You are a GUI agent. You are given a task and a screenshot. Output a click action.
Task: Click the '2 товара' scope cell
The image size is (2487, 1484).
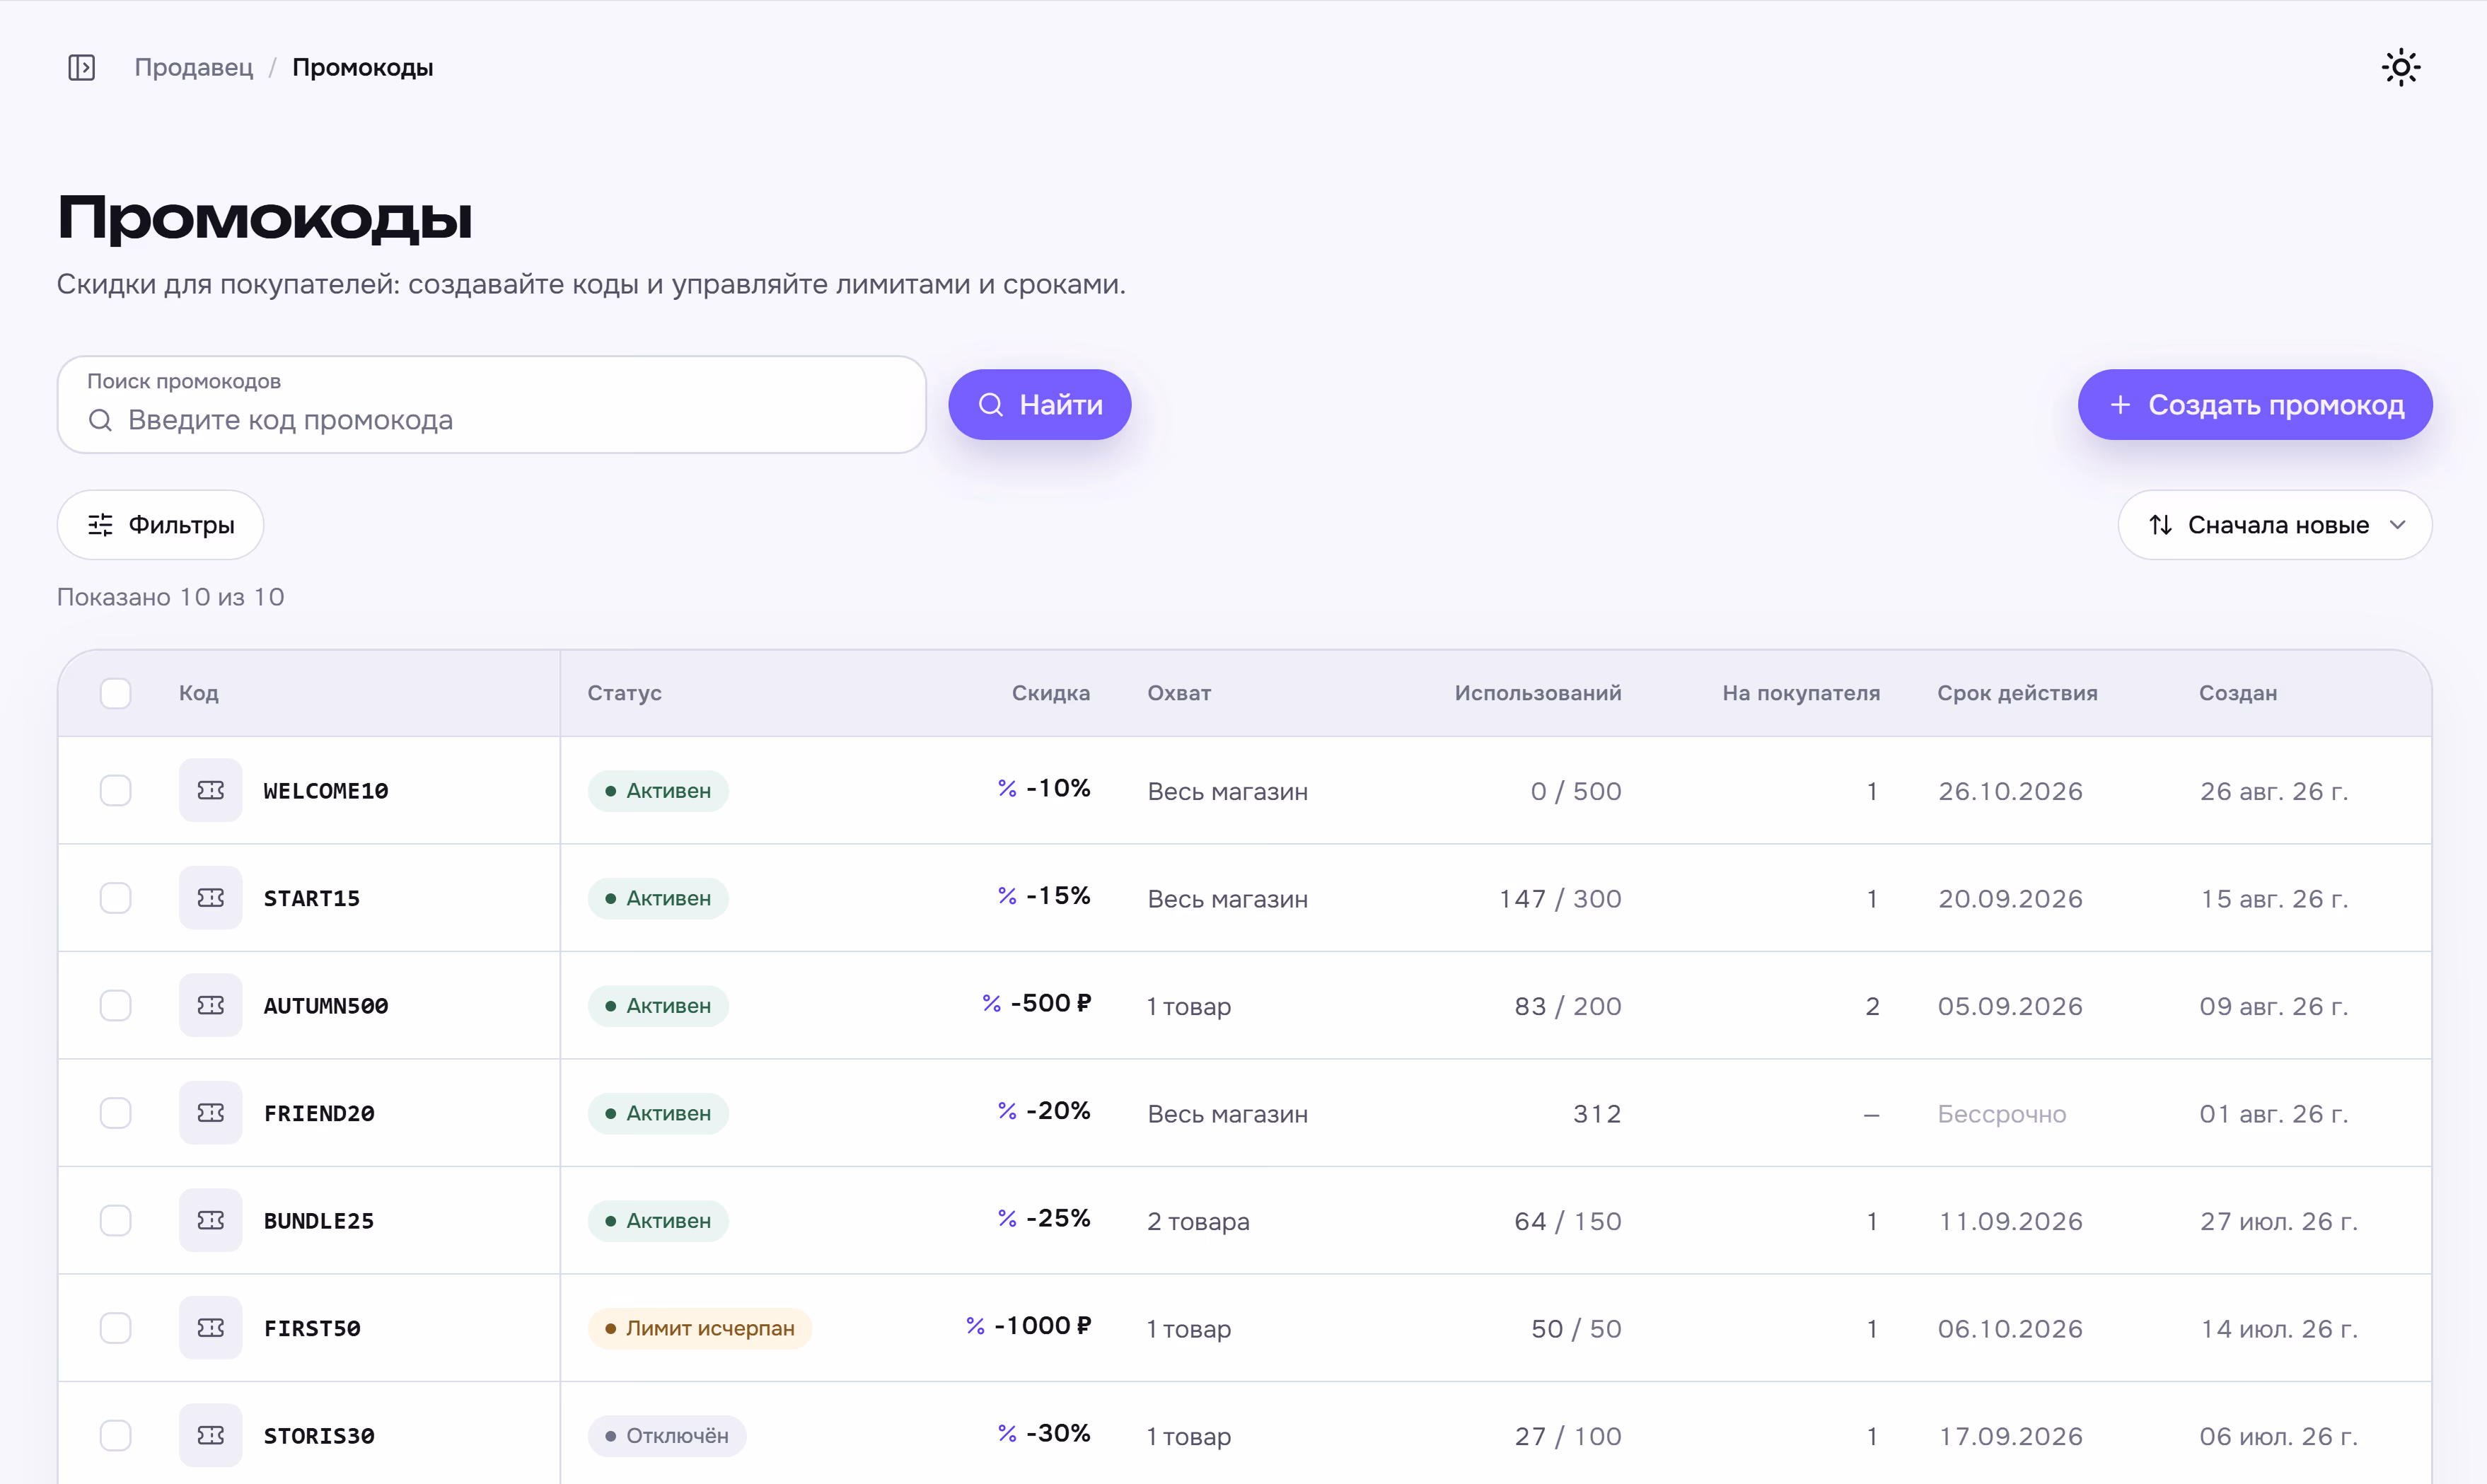click(1198, 1221)
